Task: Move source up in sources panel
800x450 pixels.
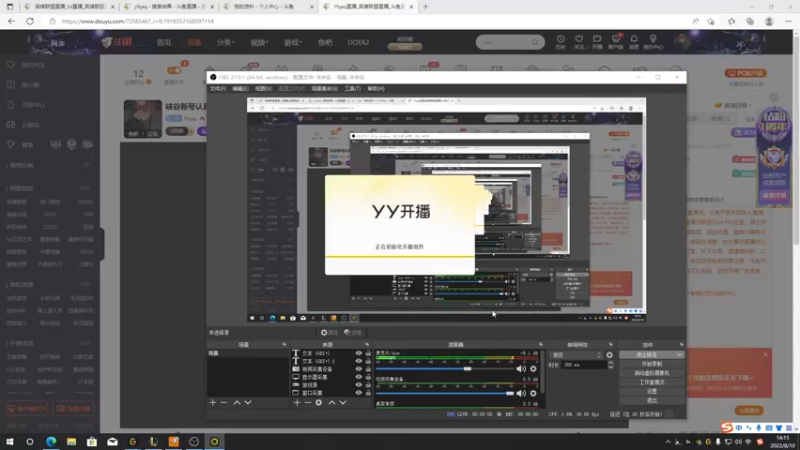Action: [x=332, y=403]
